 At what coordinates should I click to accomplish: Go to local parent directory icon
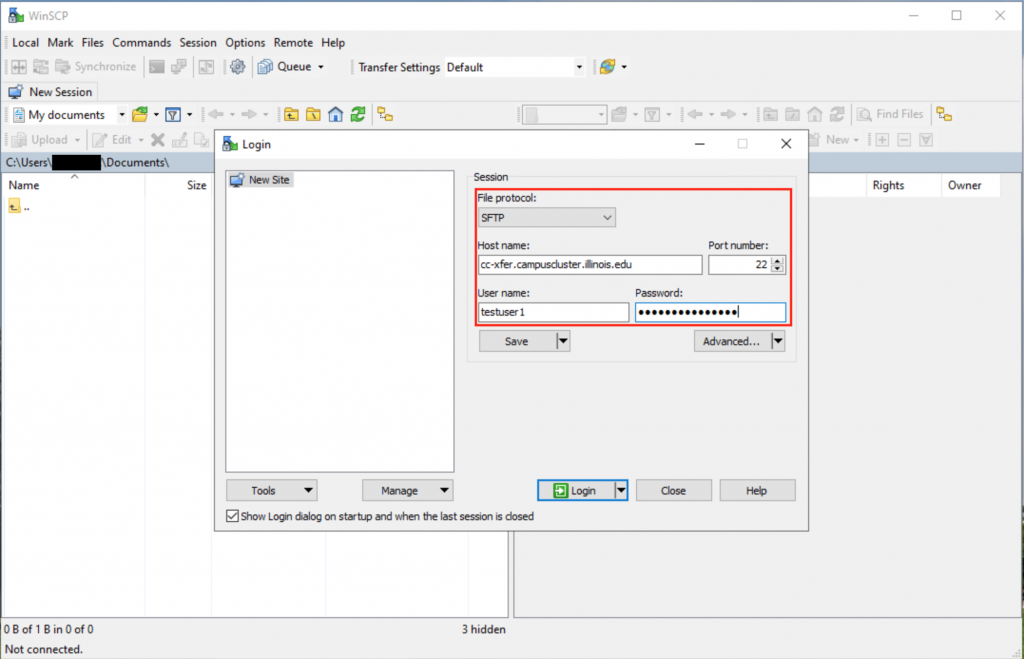291,115
